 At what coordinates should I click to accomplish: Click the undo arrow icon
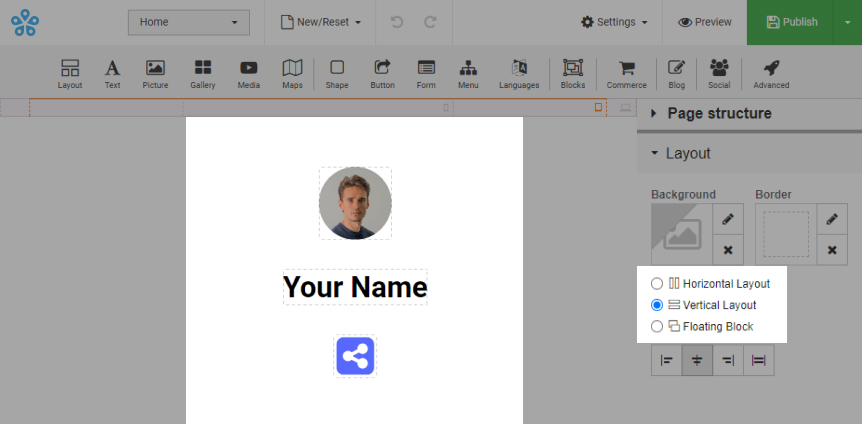click(x=397, y=22)
